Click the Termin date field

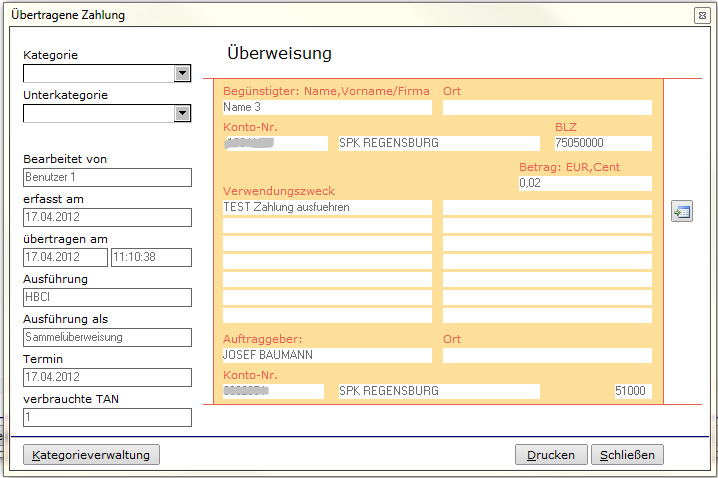[107, 377]
